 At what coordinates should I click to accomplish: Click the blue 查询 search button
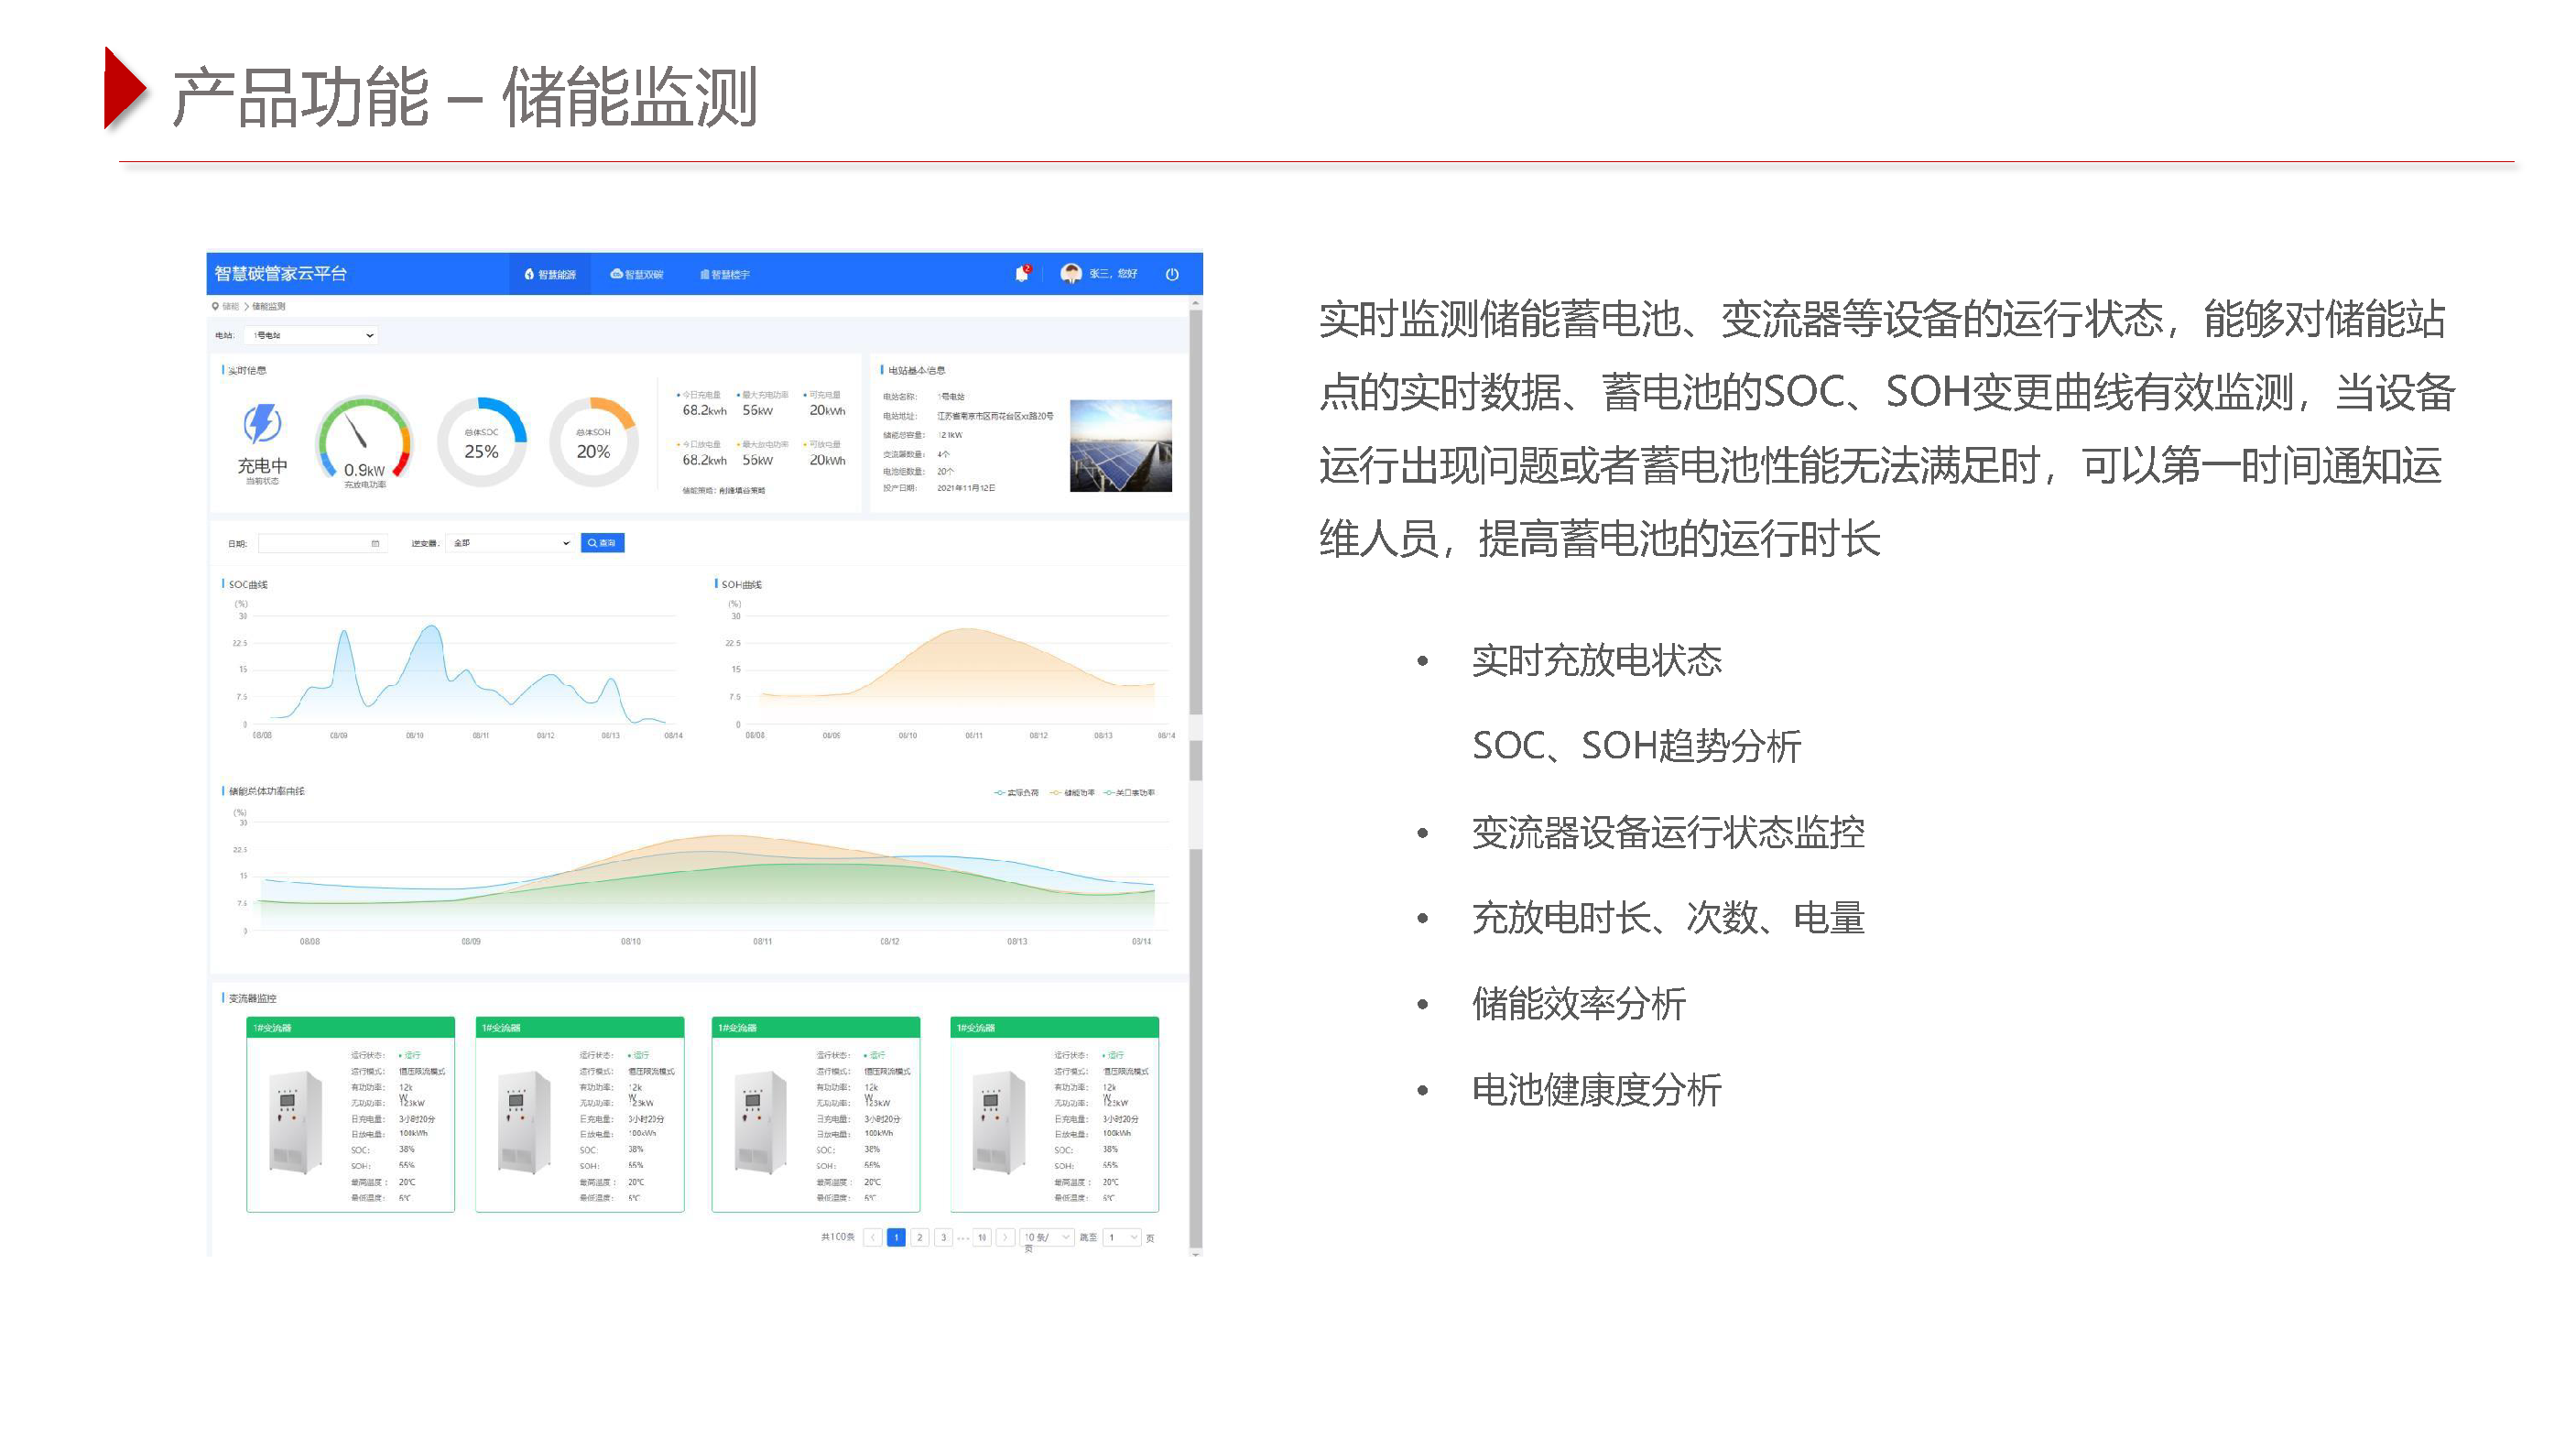click(602, 543)
